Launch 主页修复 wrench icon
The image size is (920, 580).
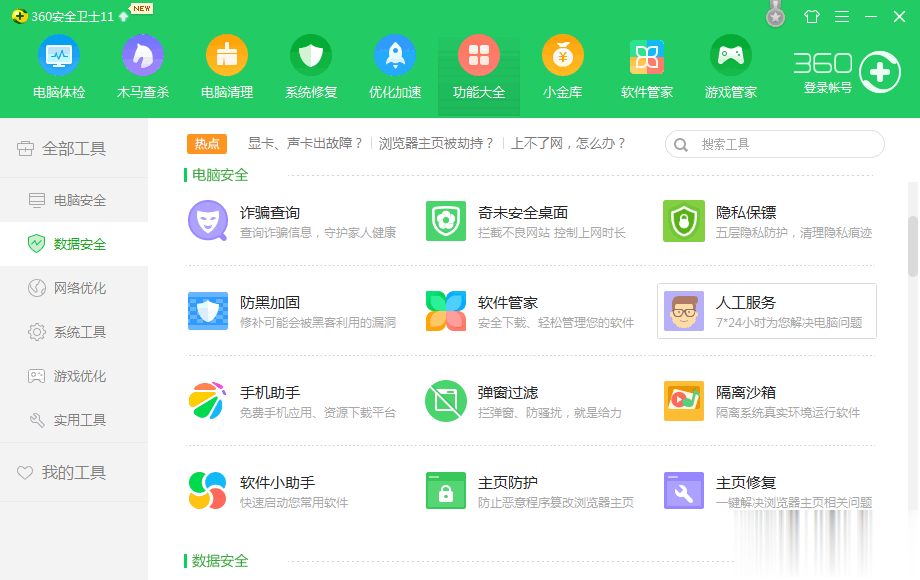(684, 490)
